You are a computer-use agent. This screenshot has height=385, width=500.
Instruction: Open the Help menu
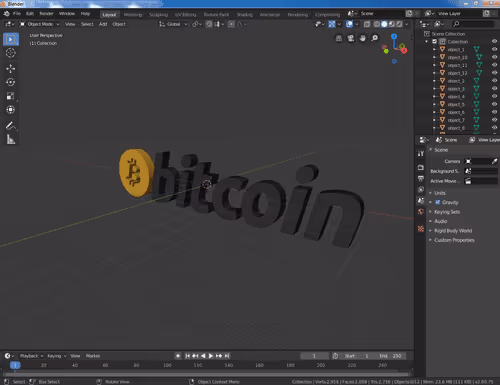pyautogui.click(x=85, y=14)
